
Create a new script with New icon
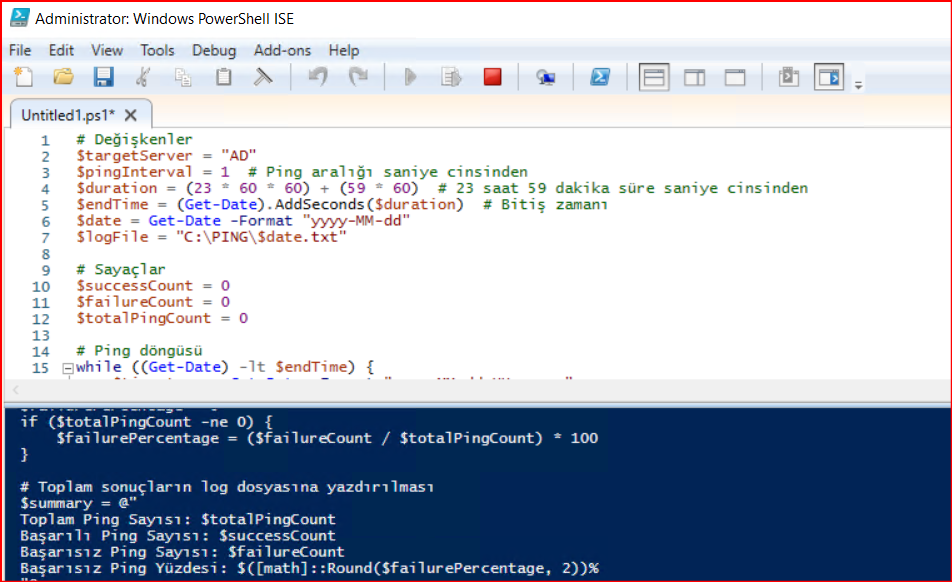pos(23,77)
